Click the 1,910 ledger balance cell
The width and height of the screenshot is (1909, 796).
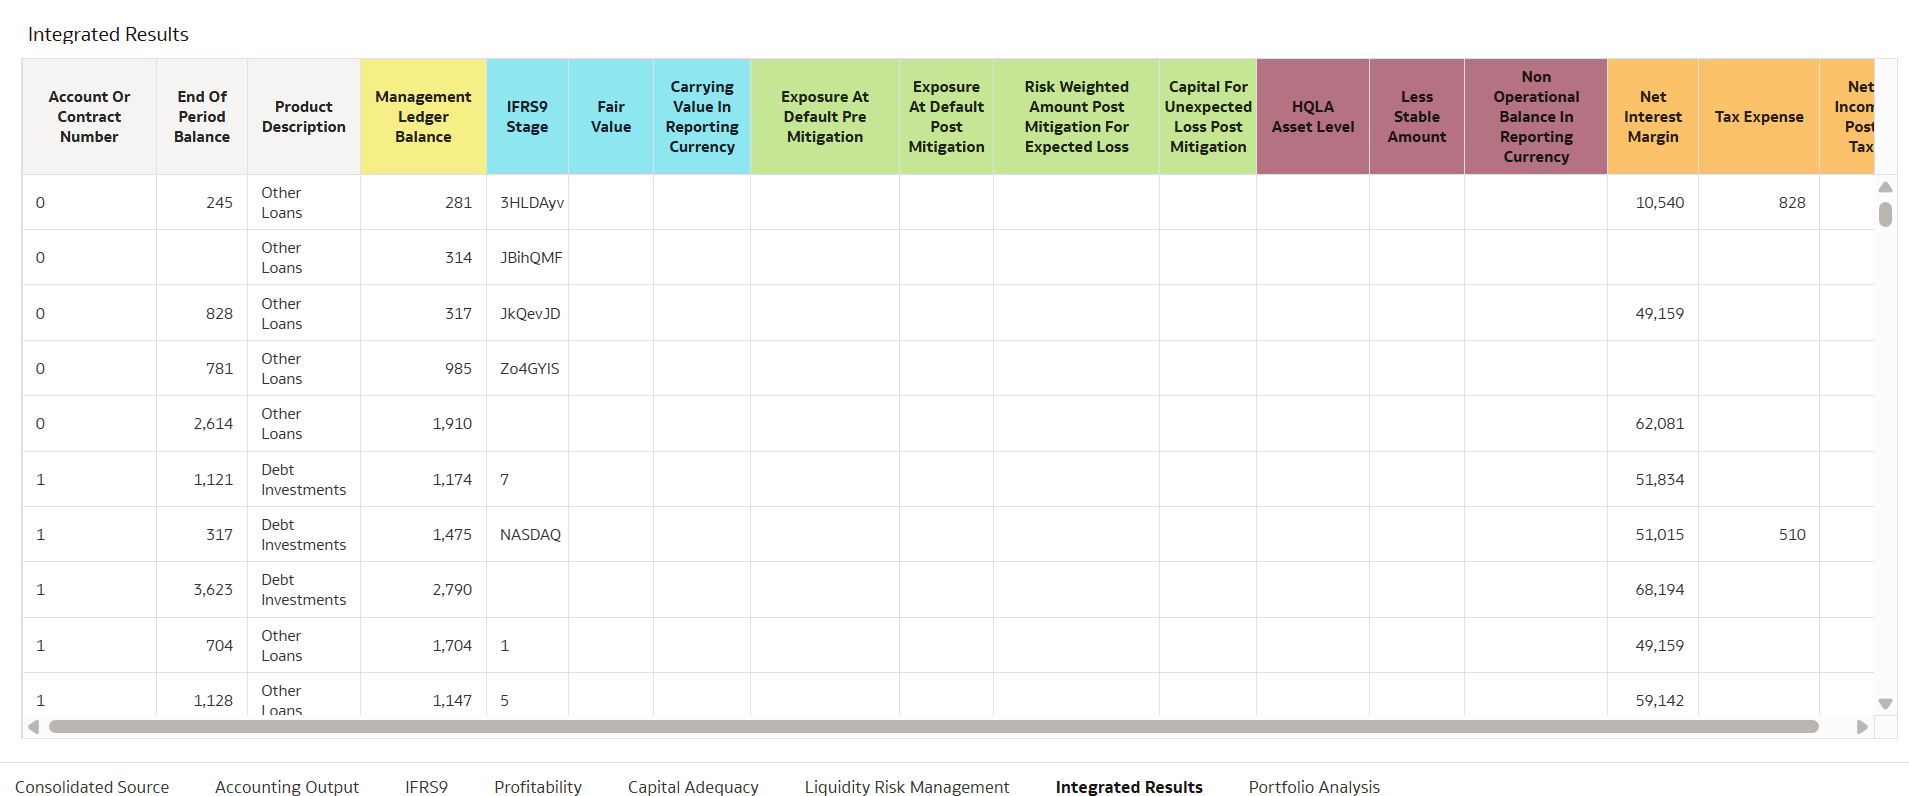click(x=423, y=424)
